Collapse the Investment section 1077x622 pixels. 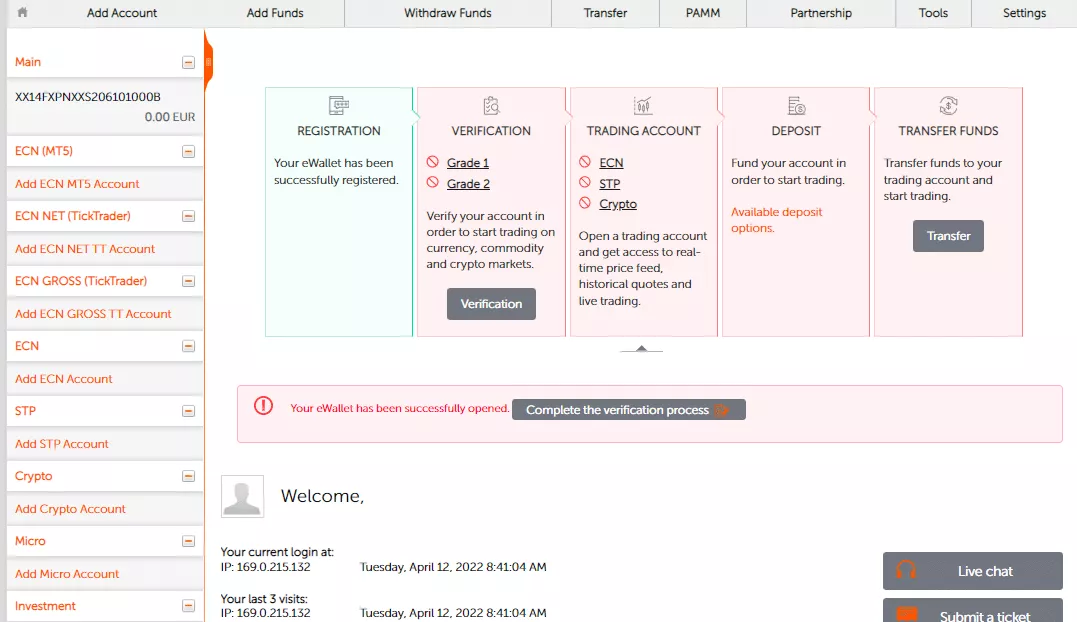click(188, 606)
